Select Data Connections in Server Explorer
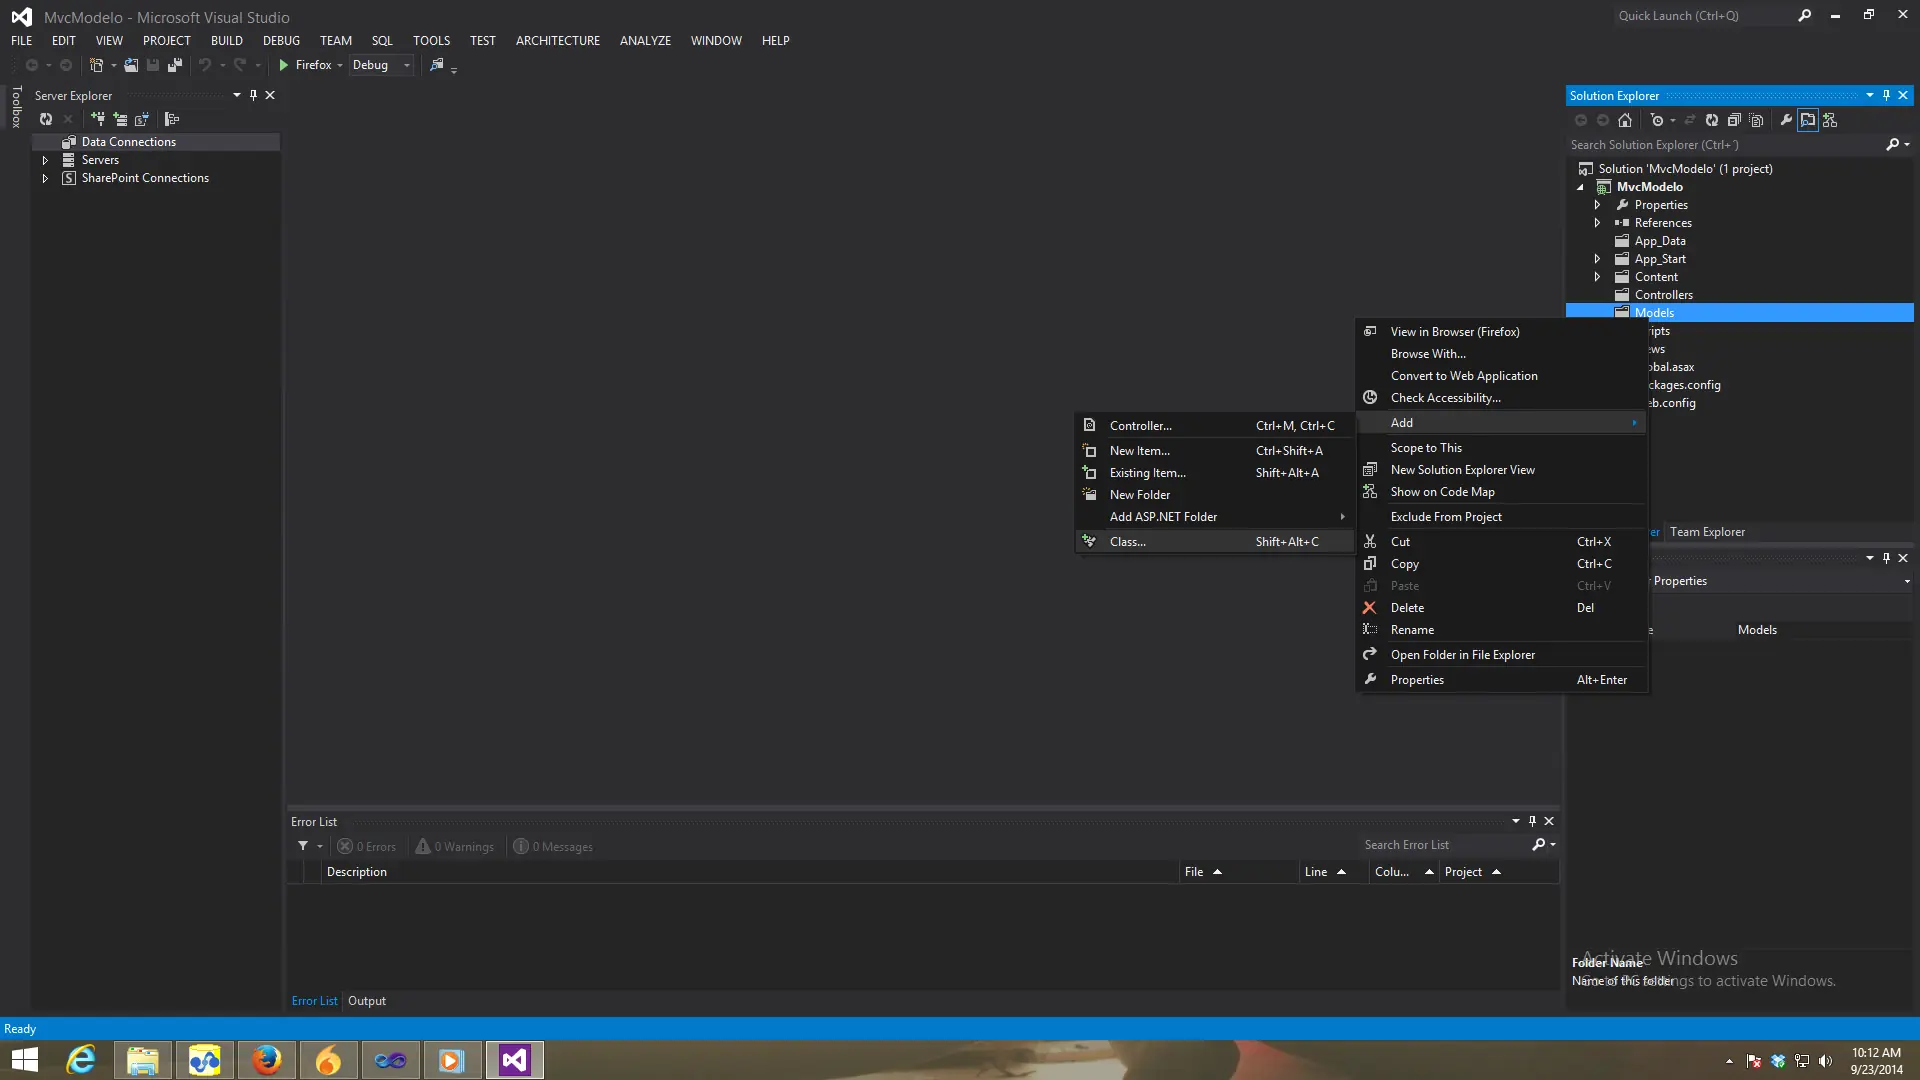This screenshot has height=1080, width=1920. [x=129, y=142]
